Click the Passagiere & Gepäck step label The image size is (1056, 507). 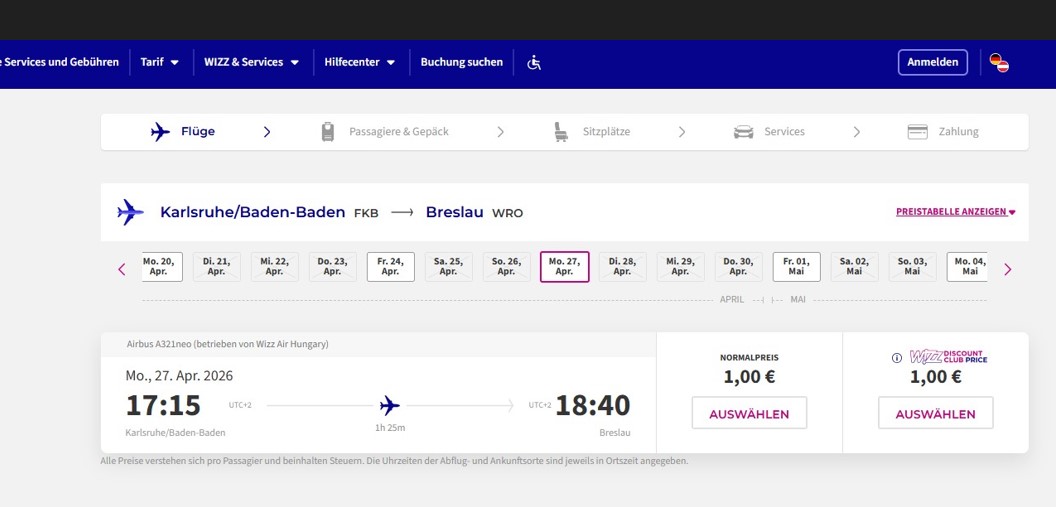[x=399, y=132]
